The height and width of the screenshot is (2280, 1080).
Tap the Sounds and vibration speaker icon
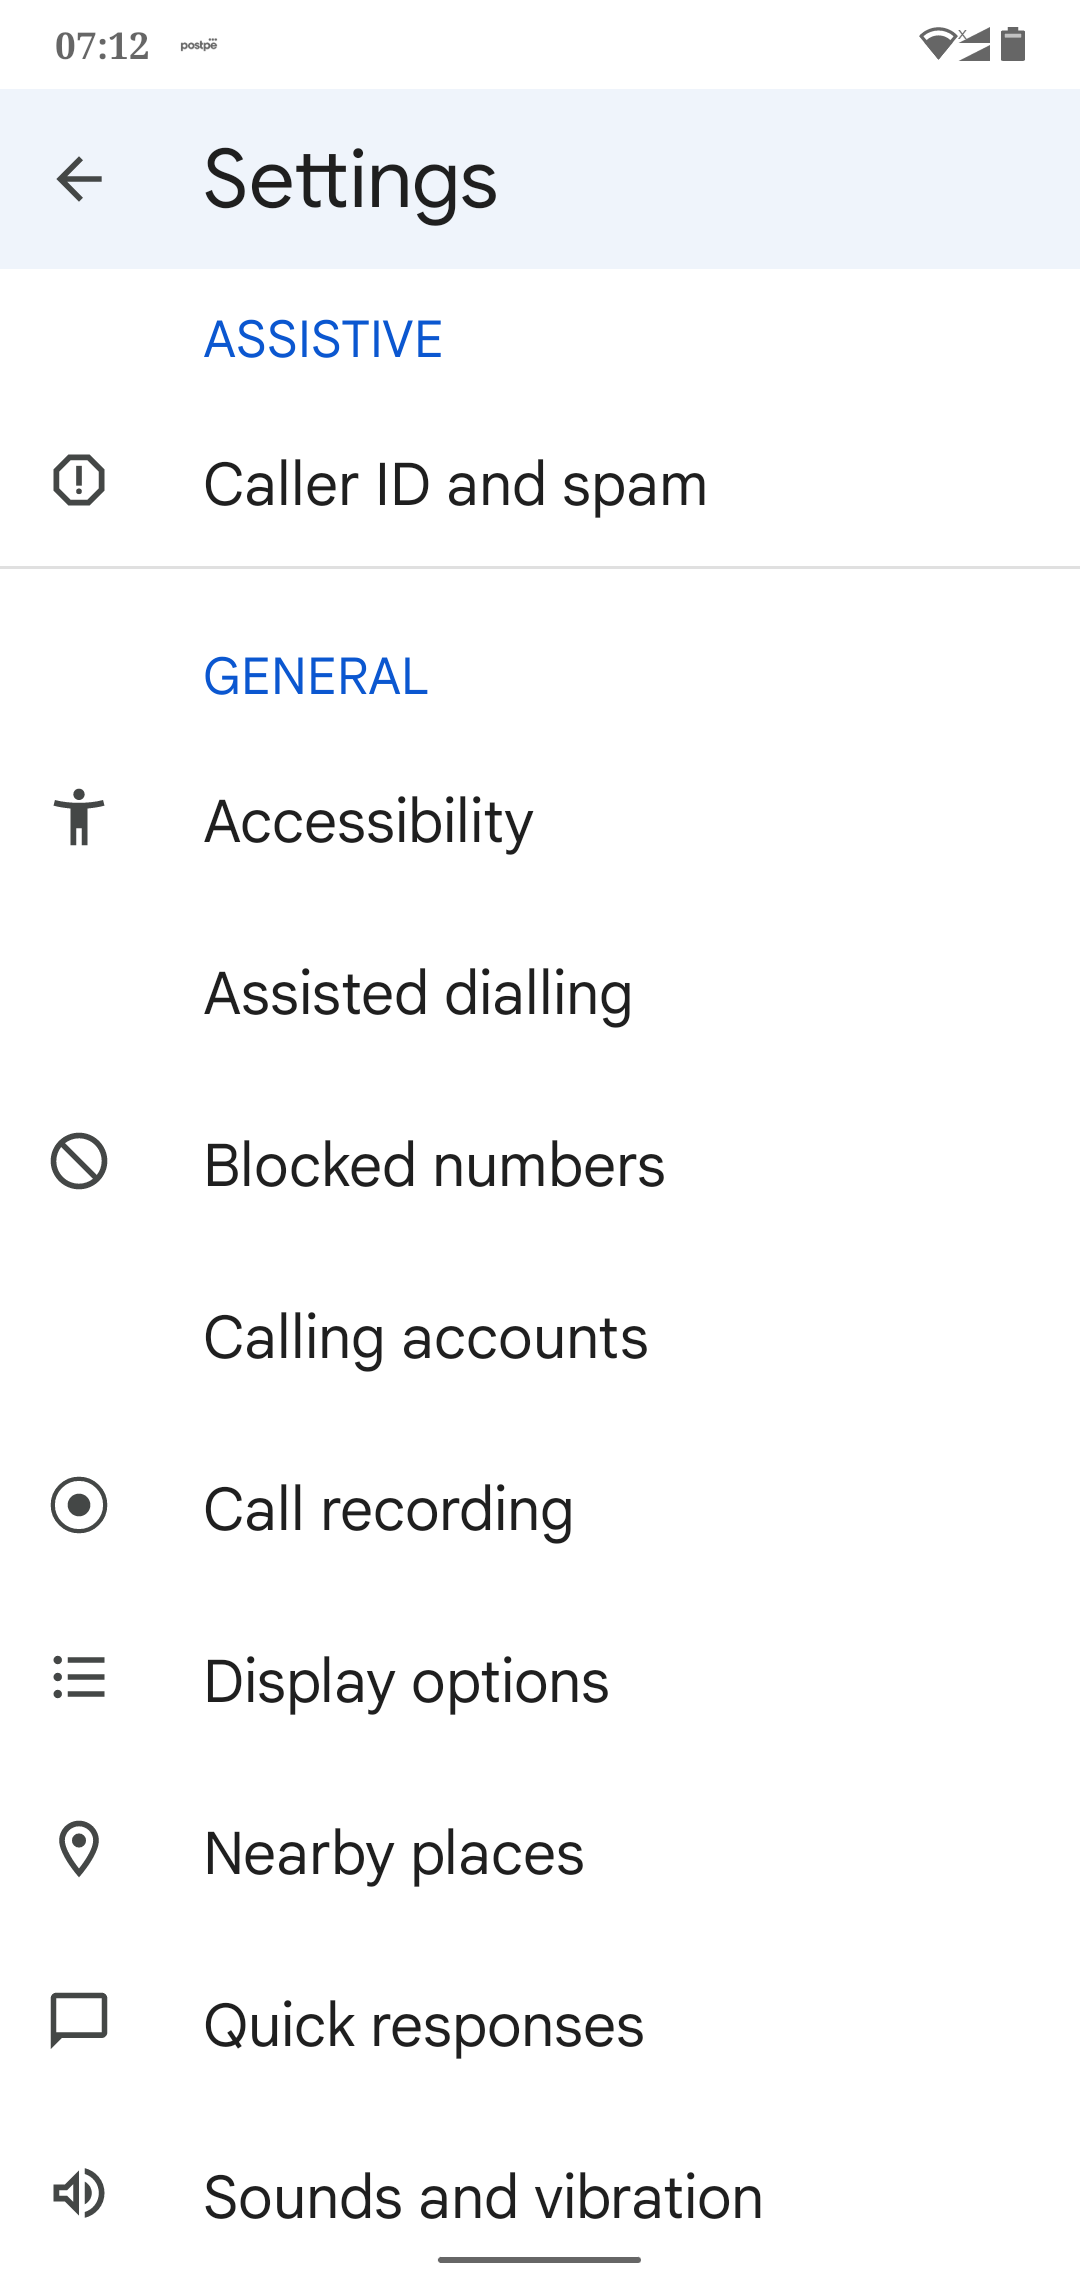point(79,2193)
